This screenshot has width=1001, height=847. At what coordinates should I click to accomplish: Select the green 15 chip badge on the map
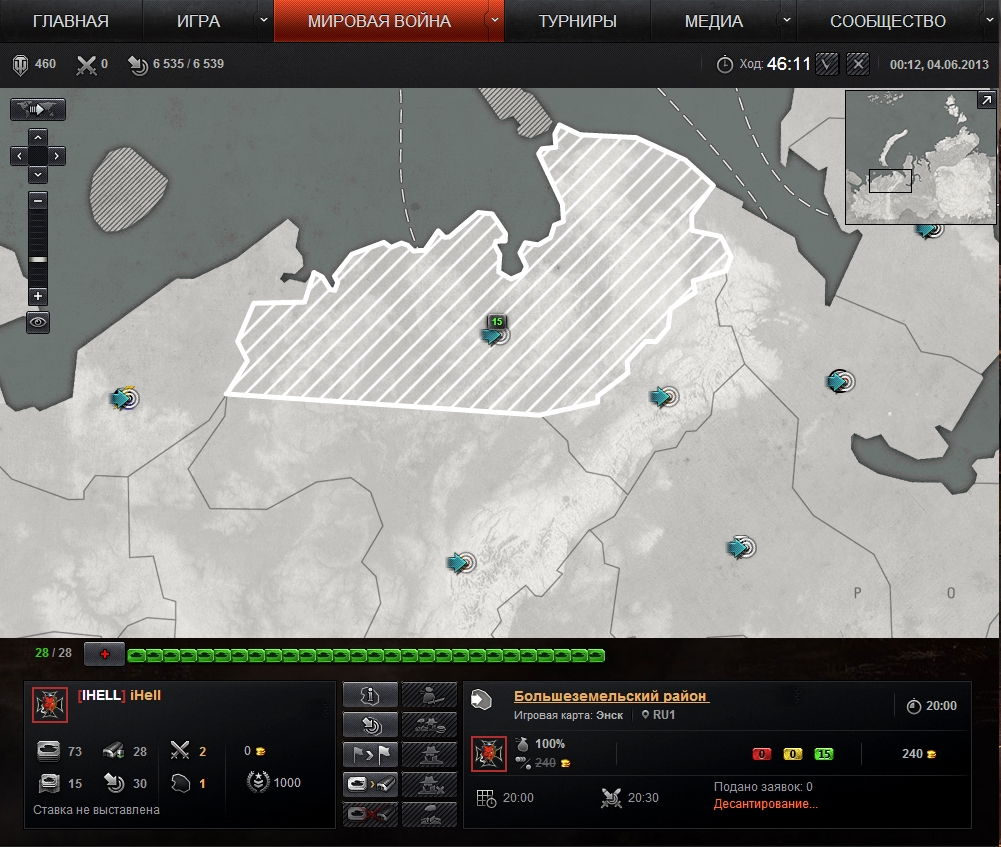coord(497,321)
